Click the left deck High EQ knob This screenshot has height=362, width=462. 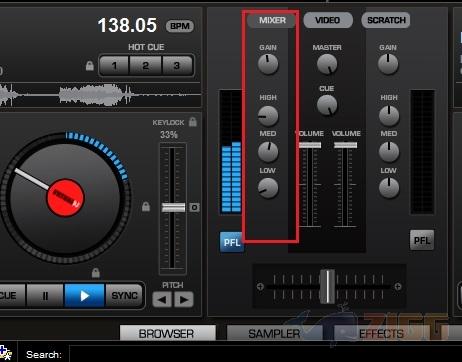pos(268,116)
